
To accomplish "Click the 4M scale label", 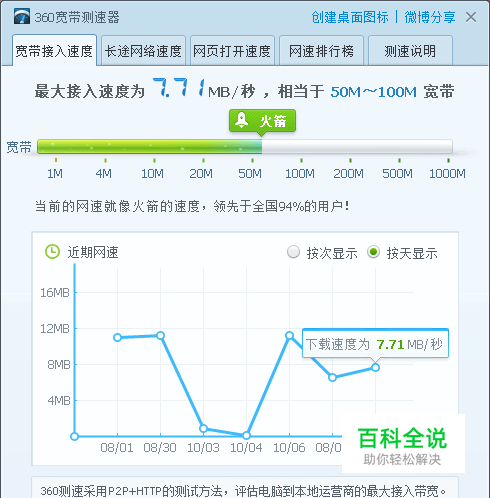I will tap(104, 174).
